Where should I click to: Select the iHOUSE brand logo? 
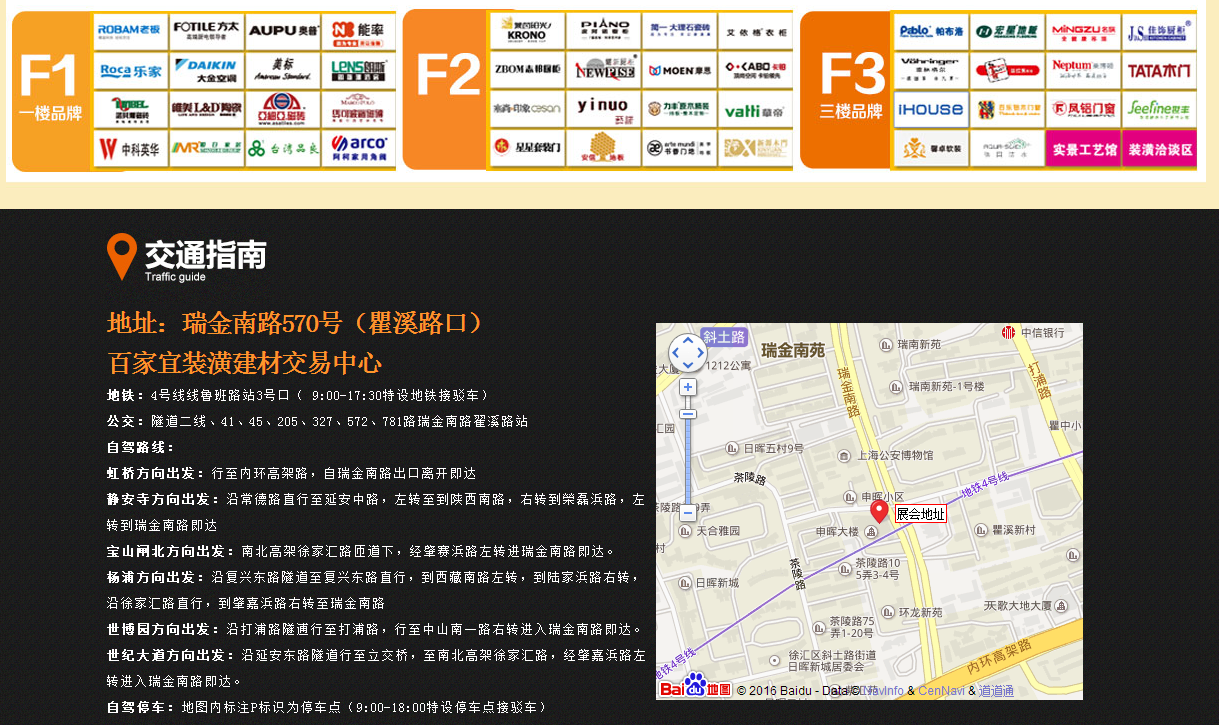tap(930, 109)
